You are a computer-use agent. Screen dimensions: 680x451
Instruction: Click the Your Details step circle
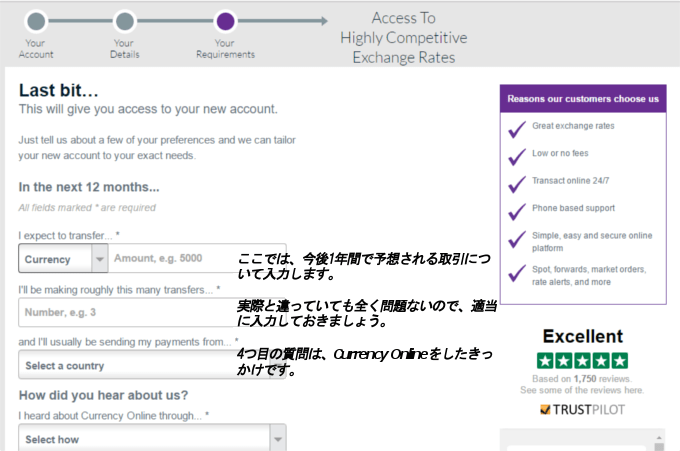[x=124, y=21]
